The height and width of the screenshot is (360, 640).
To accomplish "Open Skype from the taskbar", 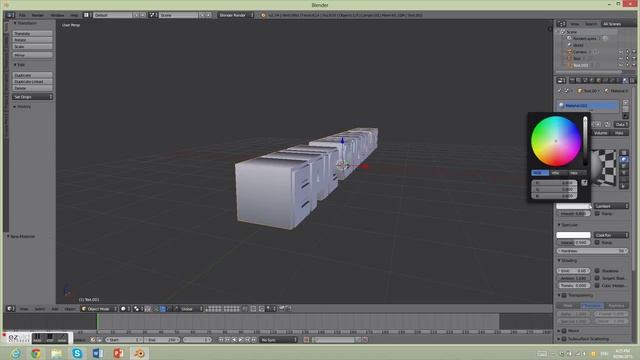I will point(77,353).
